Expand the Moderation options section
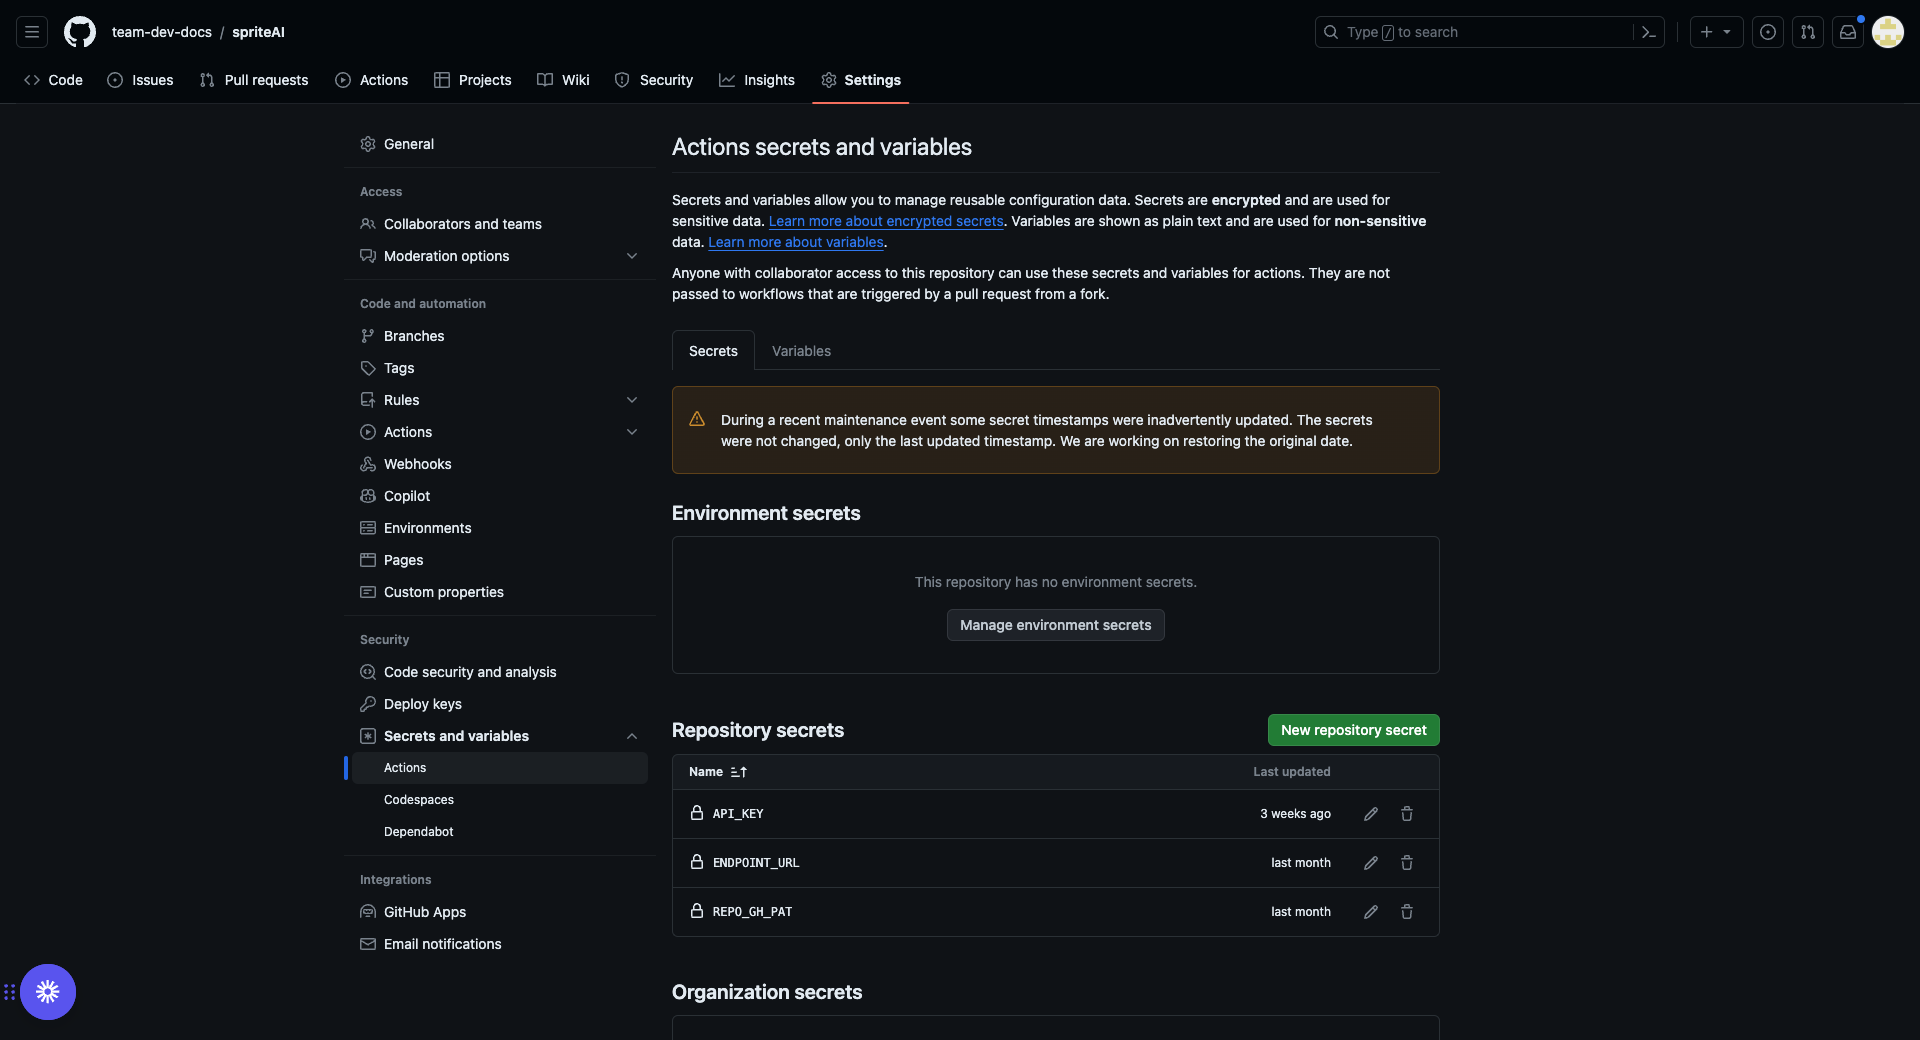Screen dimensions: 1920x1040 (x=632, y=256)
